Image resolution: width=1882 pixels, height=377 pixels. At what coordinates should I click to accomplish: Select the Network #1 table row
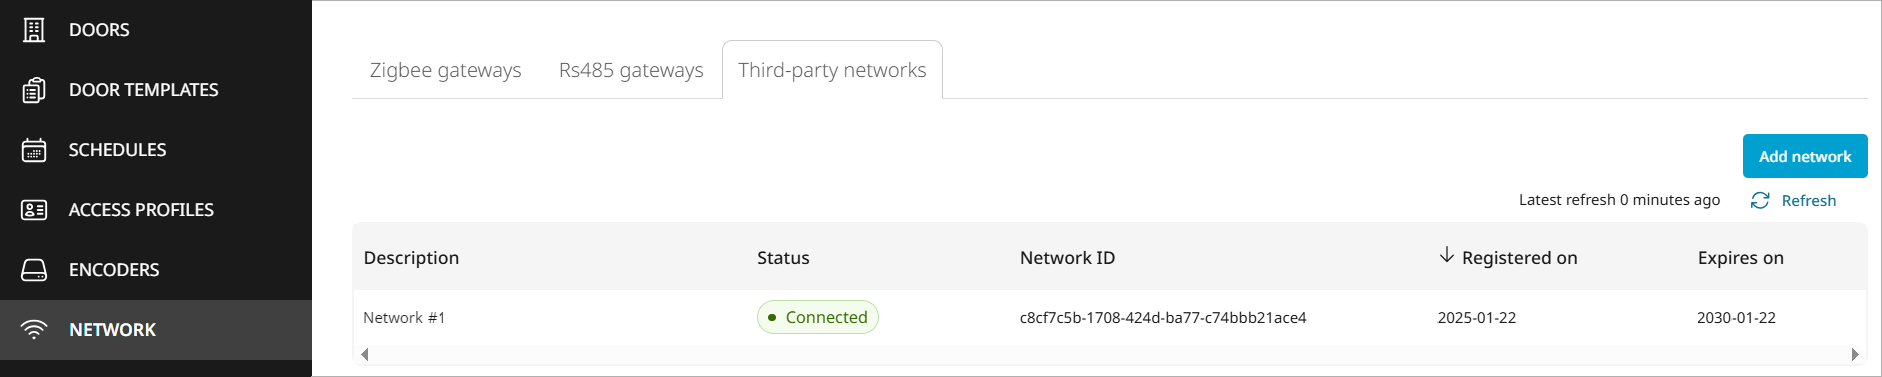pos(1109,318)
